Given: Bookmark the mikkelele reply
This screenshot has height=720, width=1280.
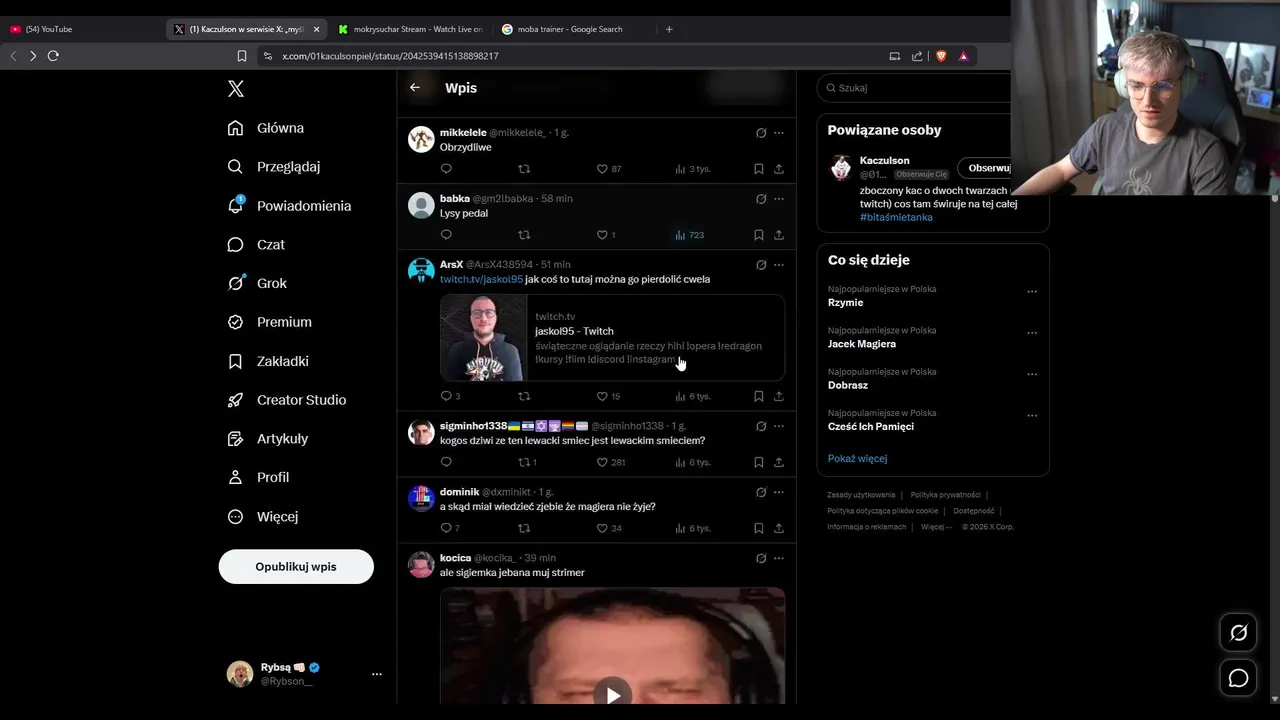Looking at the screenshot, I should click(x=758, y=169).
